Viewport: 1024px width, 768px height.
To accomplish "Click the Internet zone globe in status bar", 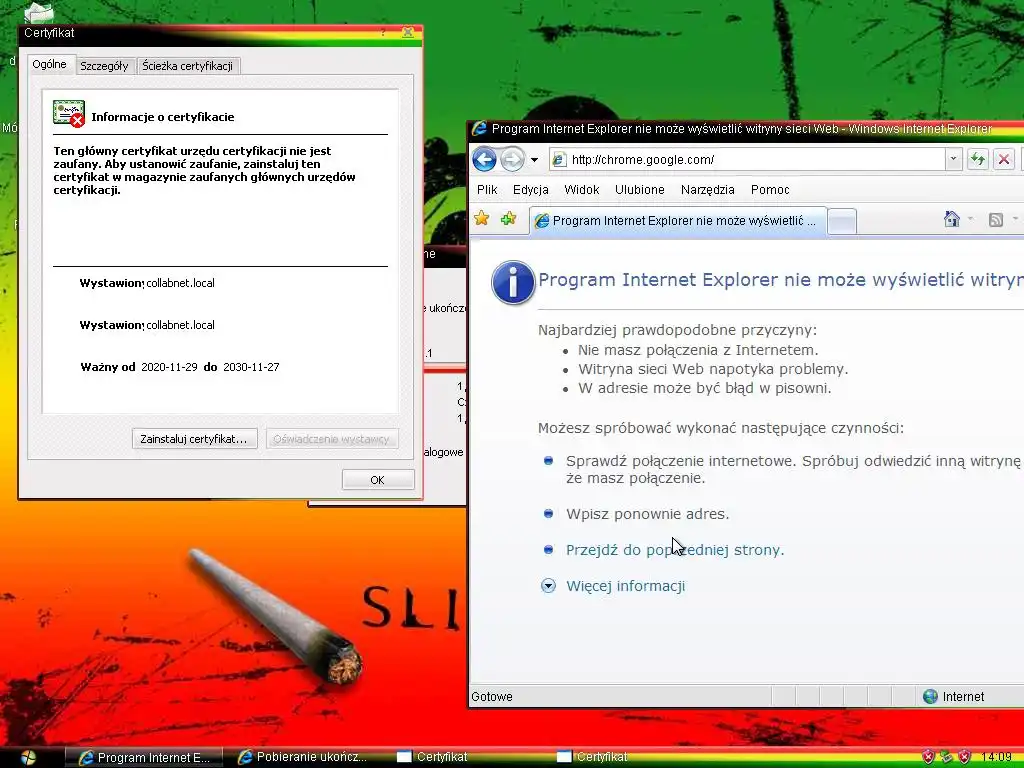I will (x=930, y=696).
